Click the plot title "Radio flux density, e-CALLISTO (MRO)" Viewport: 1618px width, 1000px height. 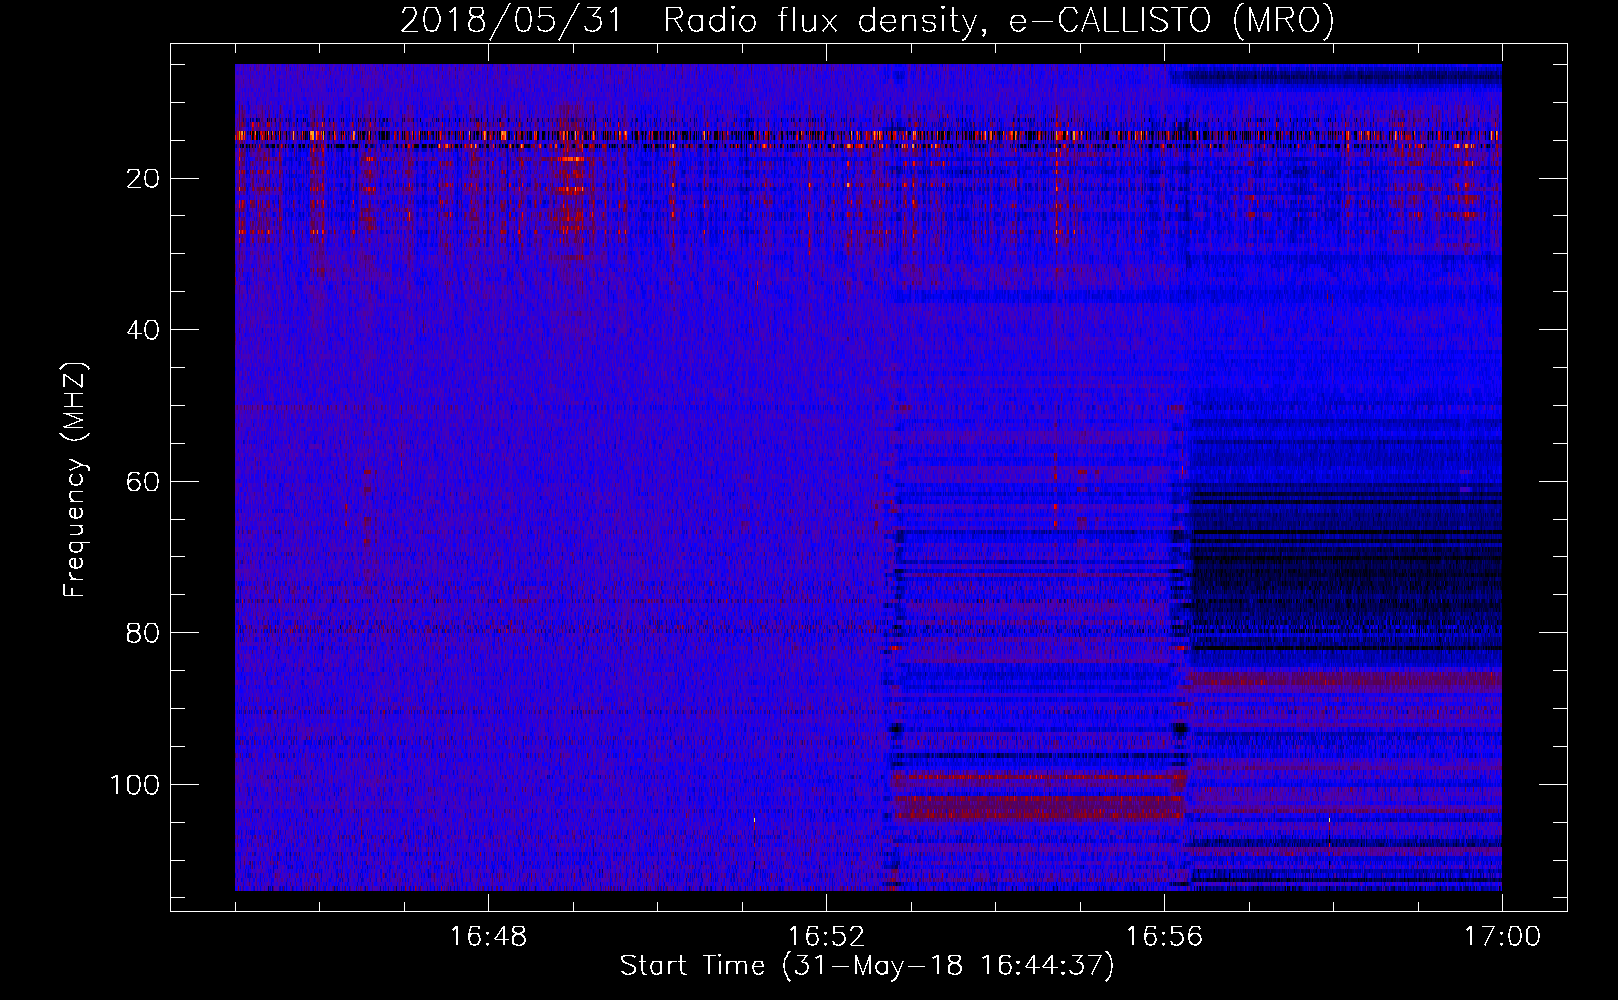coord(999,20)
